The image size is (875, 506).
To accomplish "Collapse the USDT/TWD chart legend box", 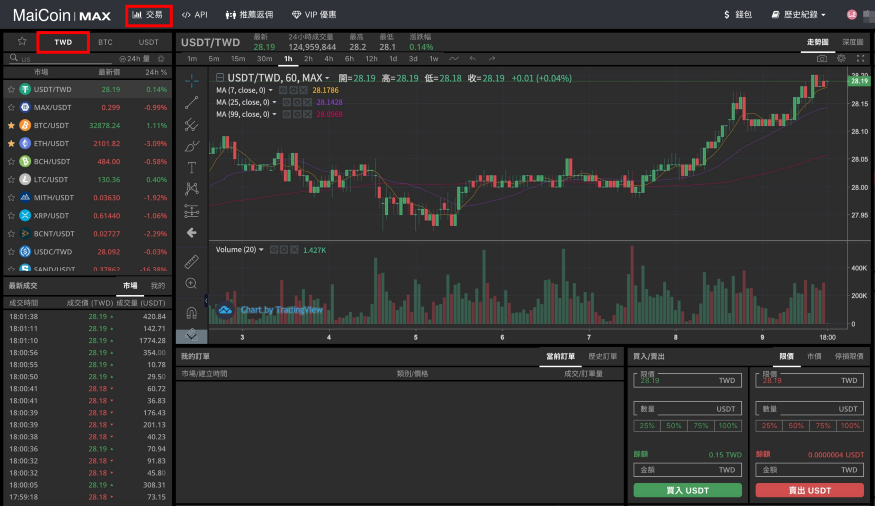I will [220, 78].
